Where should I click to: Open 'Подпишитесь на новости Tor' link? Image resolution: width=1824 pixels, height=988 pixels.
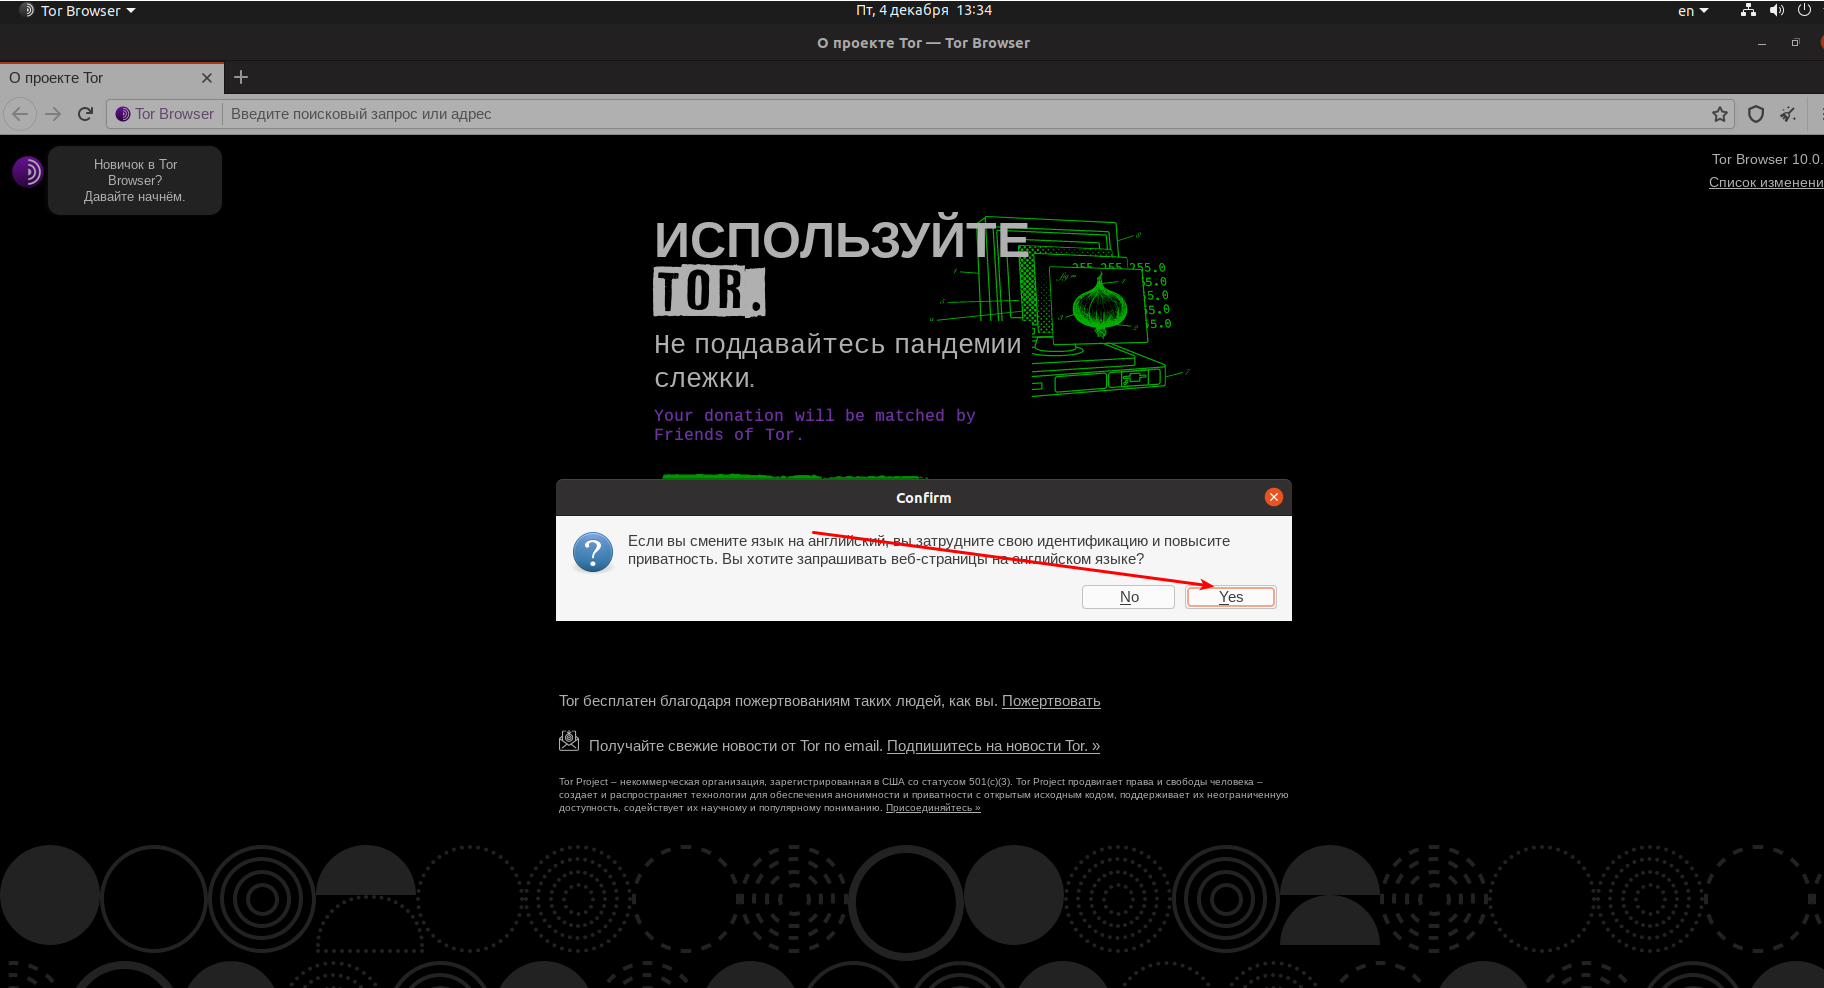[x=993, y=746]
